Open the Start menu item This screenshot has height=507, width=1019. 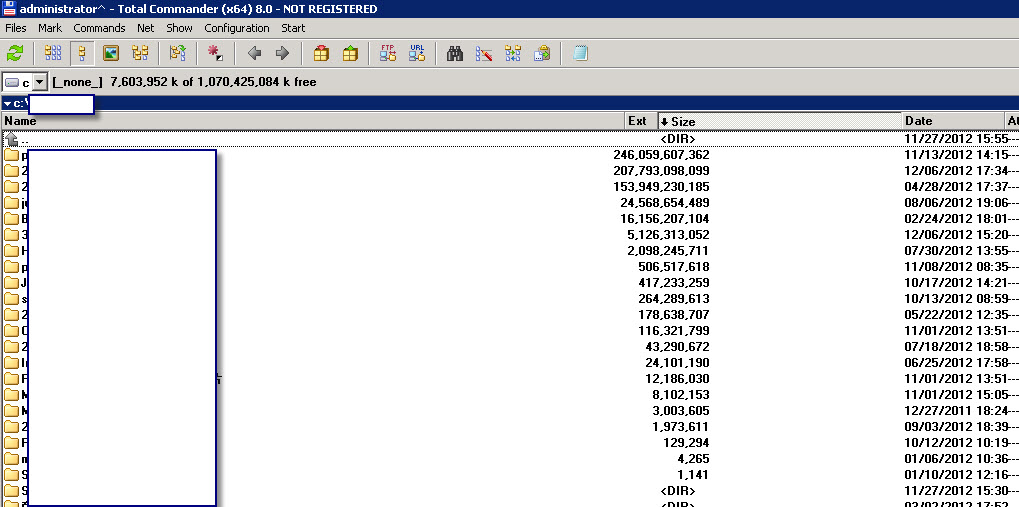[293, 28]
